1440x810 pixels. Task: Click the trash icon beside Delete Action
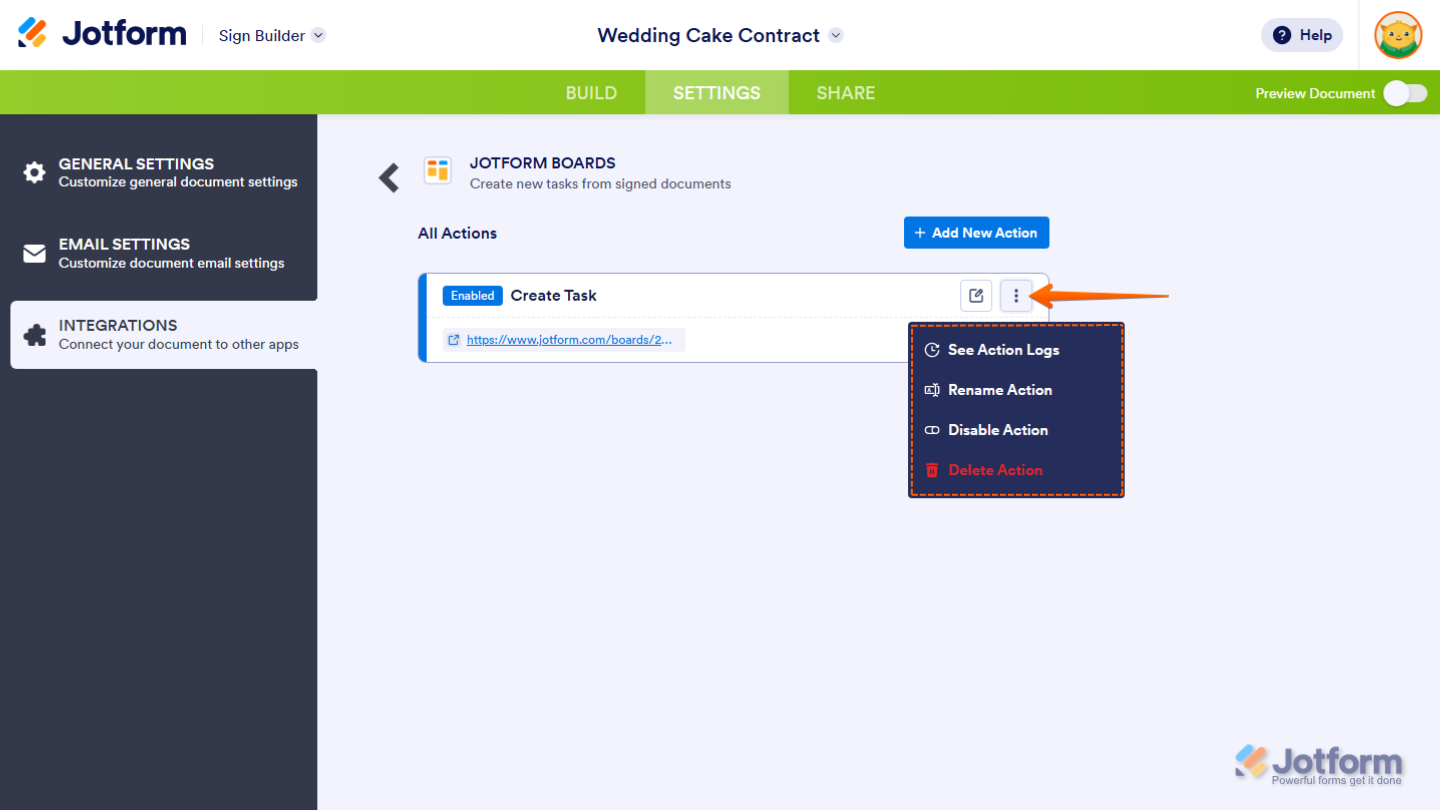click(932, 470)
